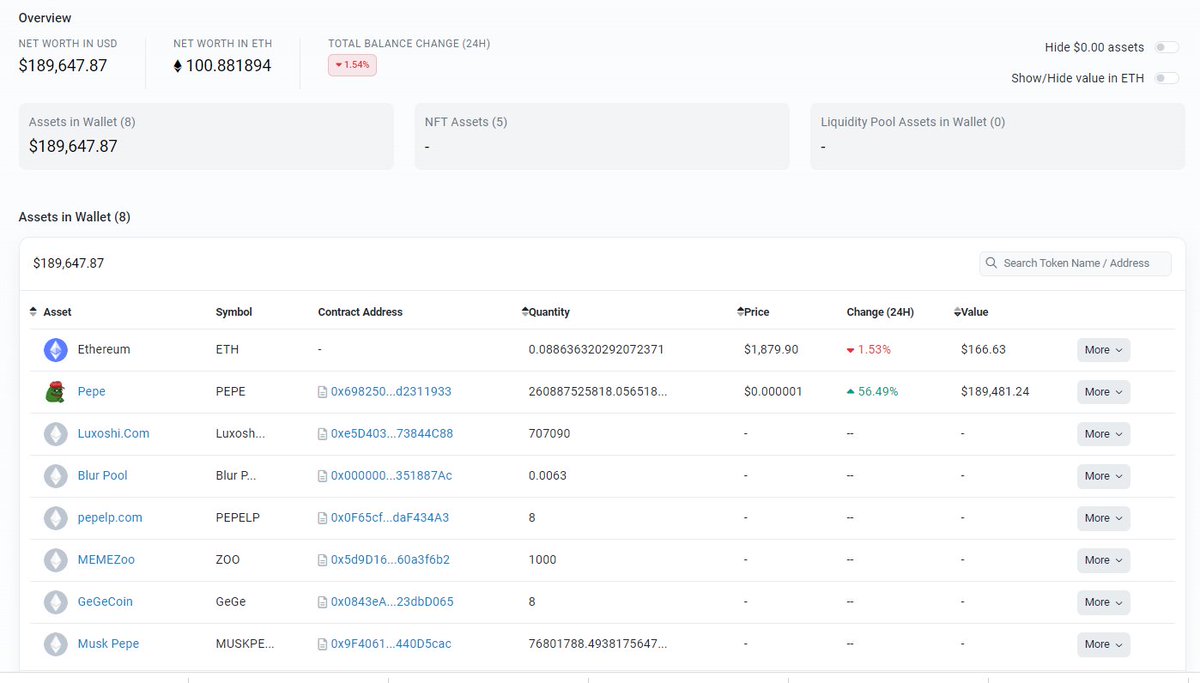Click the contract document icon for Luxoshi.Com
This screenshot has height=683, width=1200.
[x=322, y=434]
